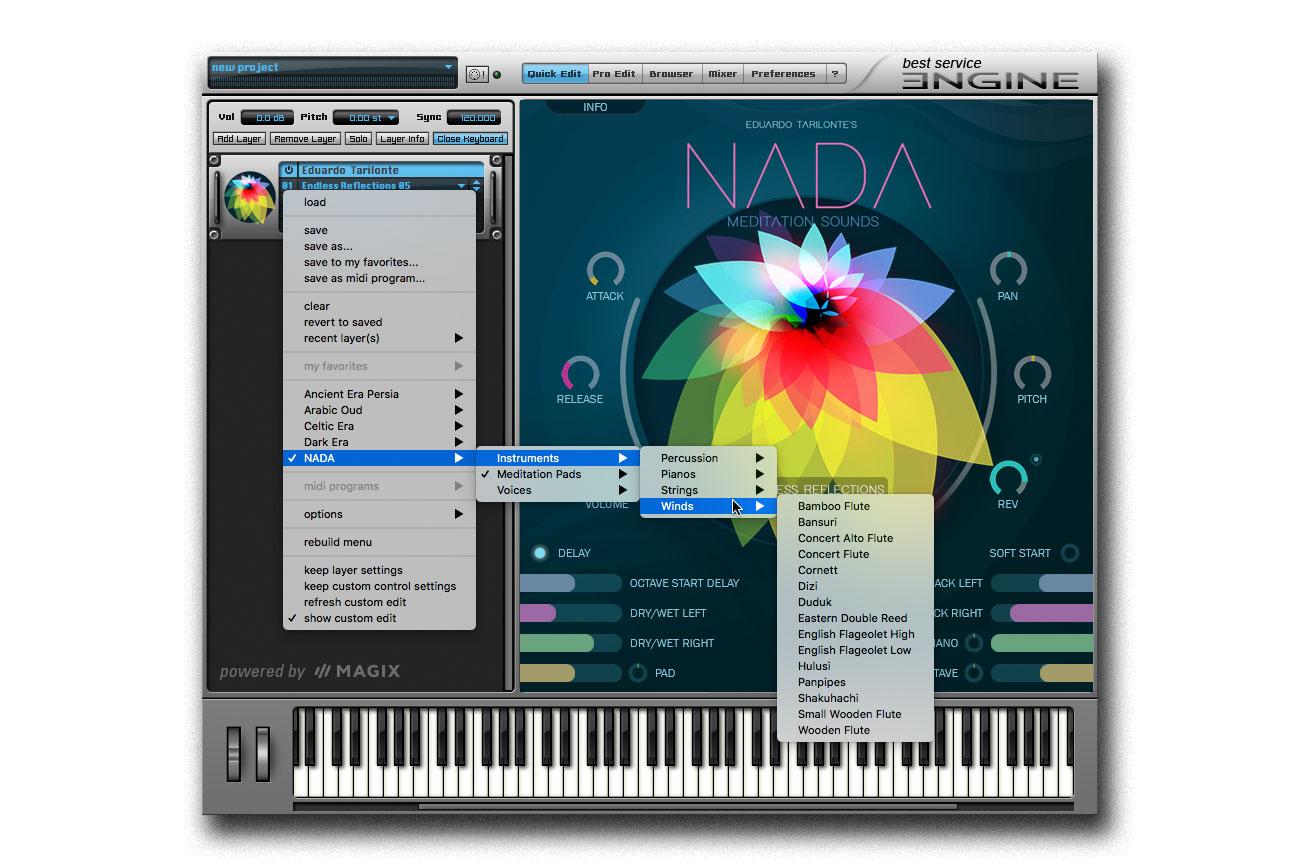Adjust the DRY/WET LEFT slider
Image resolution: width=1300 pixels, height=867 pixels.
coord(571,613)
